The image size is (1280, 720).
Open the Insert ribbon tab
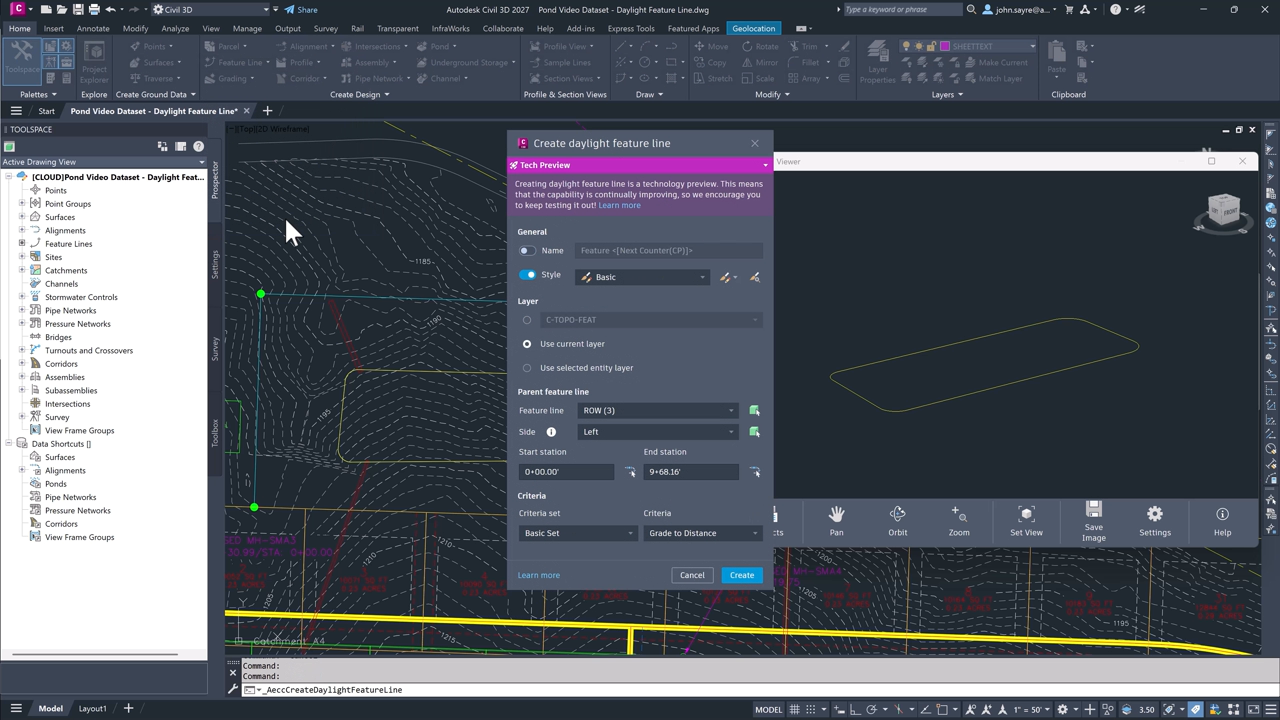click(53, 28)
